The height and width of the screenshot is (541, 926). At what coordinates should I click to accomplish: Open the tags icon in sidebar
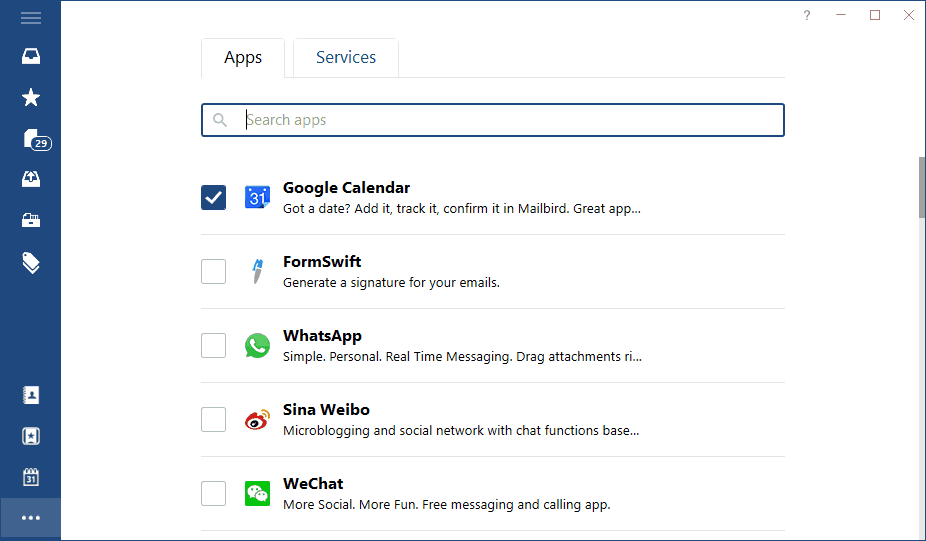(31, 263)
